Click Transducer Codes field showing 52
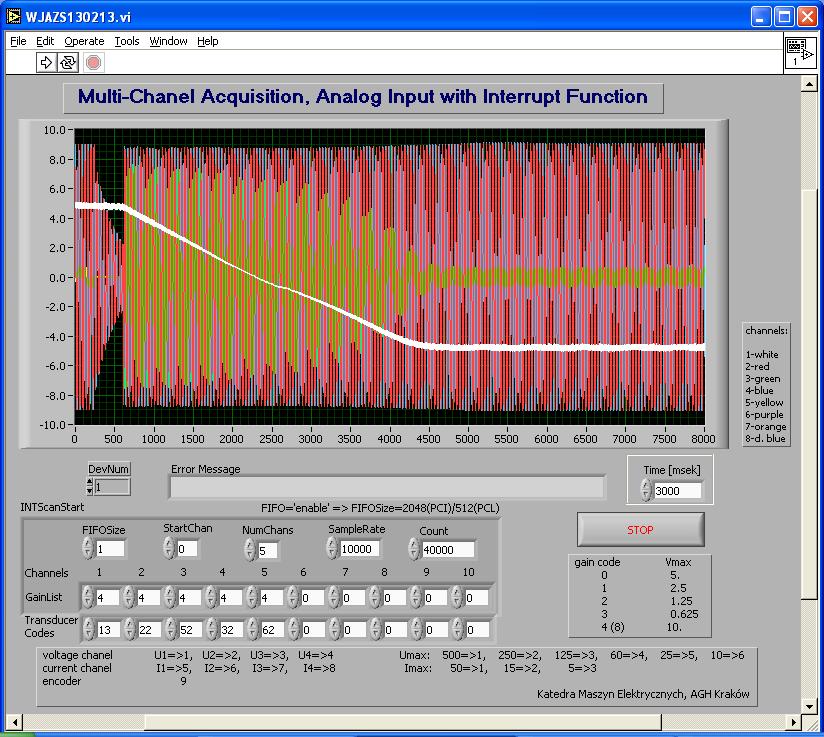Viewport: 824px width, 737px height. click(x=191, y=629)
